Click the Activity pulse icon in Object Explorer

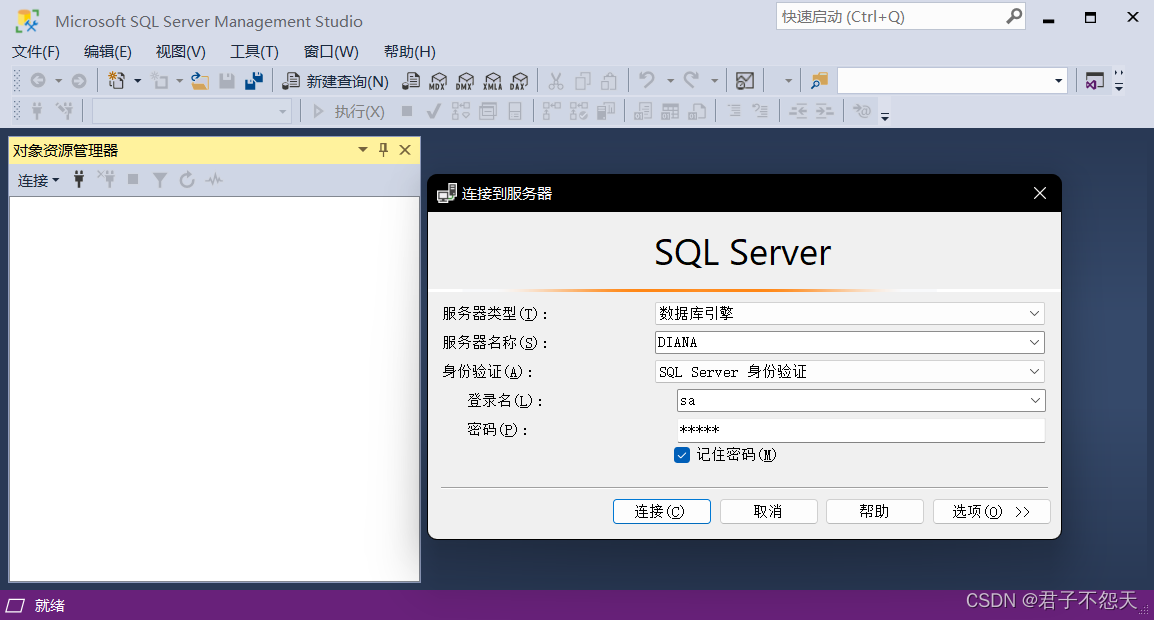(214, 179)
